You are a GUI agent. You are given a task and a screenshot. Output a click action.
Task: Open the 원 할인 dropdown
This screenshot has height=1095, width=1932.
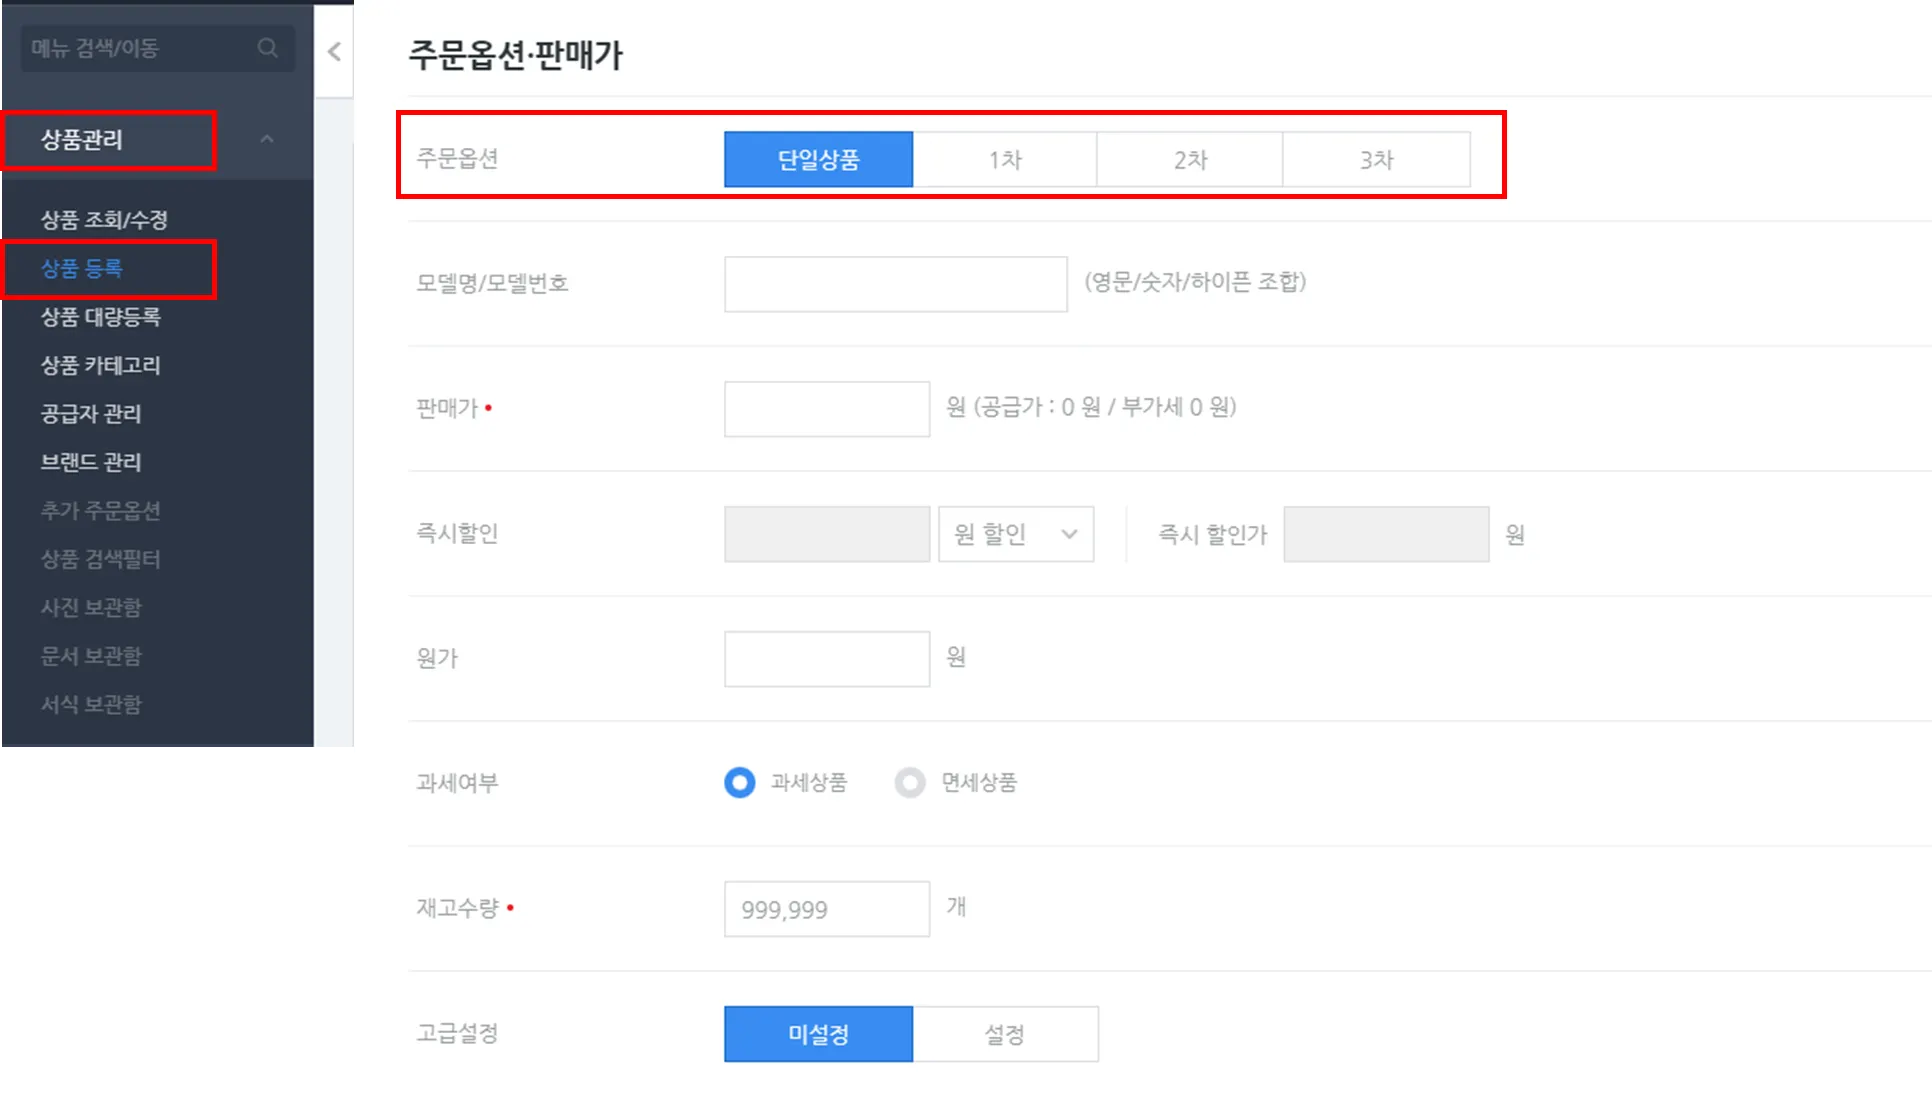1015,534
